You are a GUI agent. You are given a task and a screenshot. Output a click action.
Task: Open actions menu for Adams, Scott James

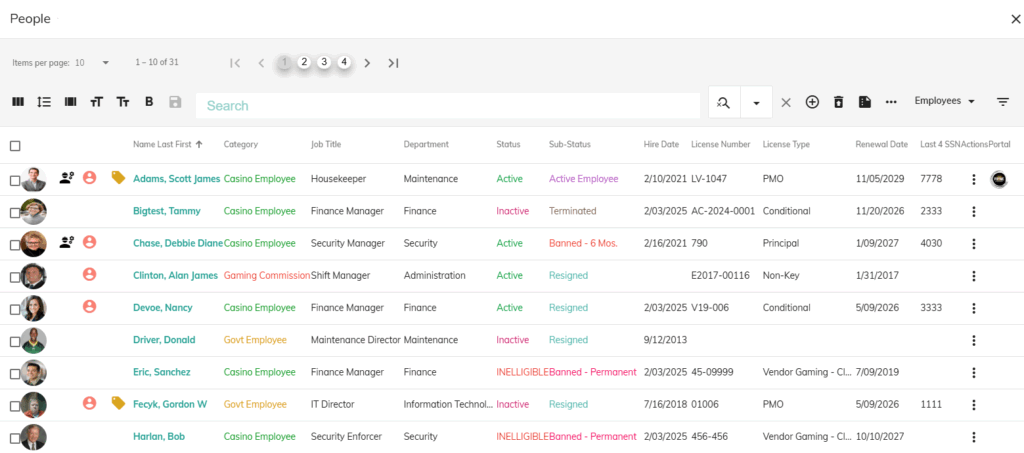click(x=973, y=179)
